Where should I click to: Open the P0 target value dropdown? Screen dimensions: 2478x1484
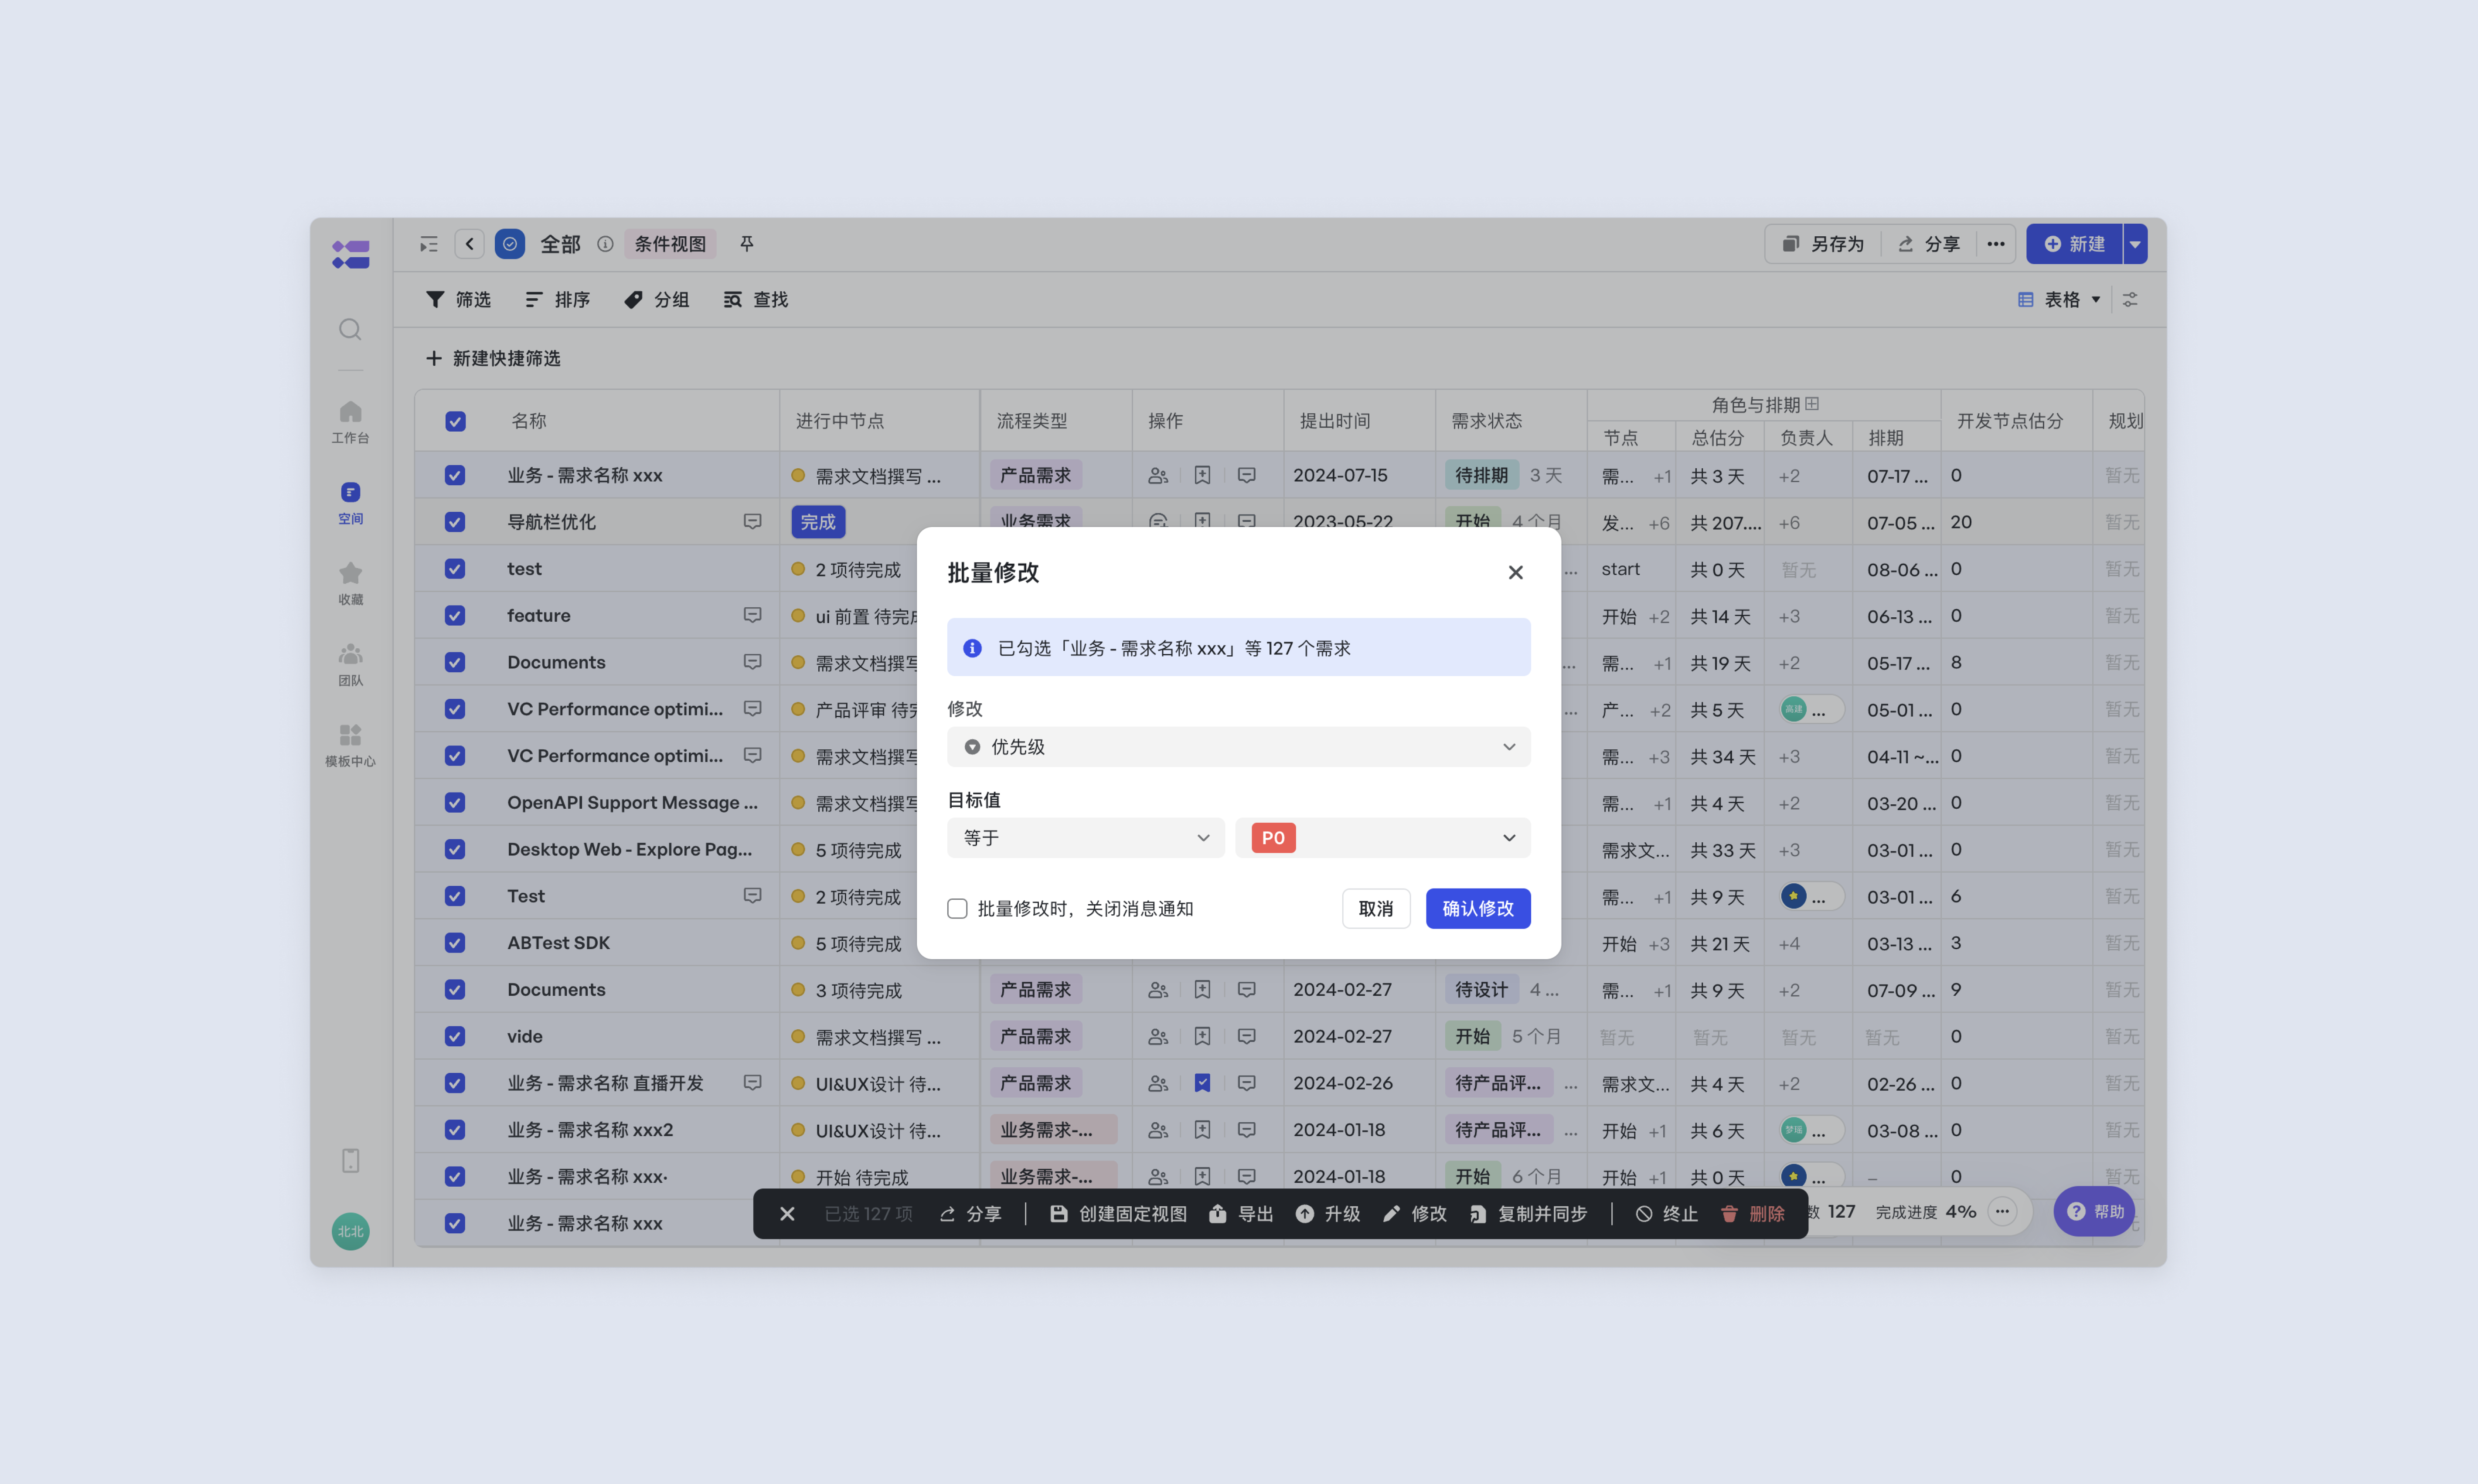point(1382,838)
